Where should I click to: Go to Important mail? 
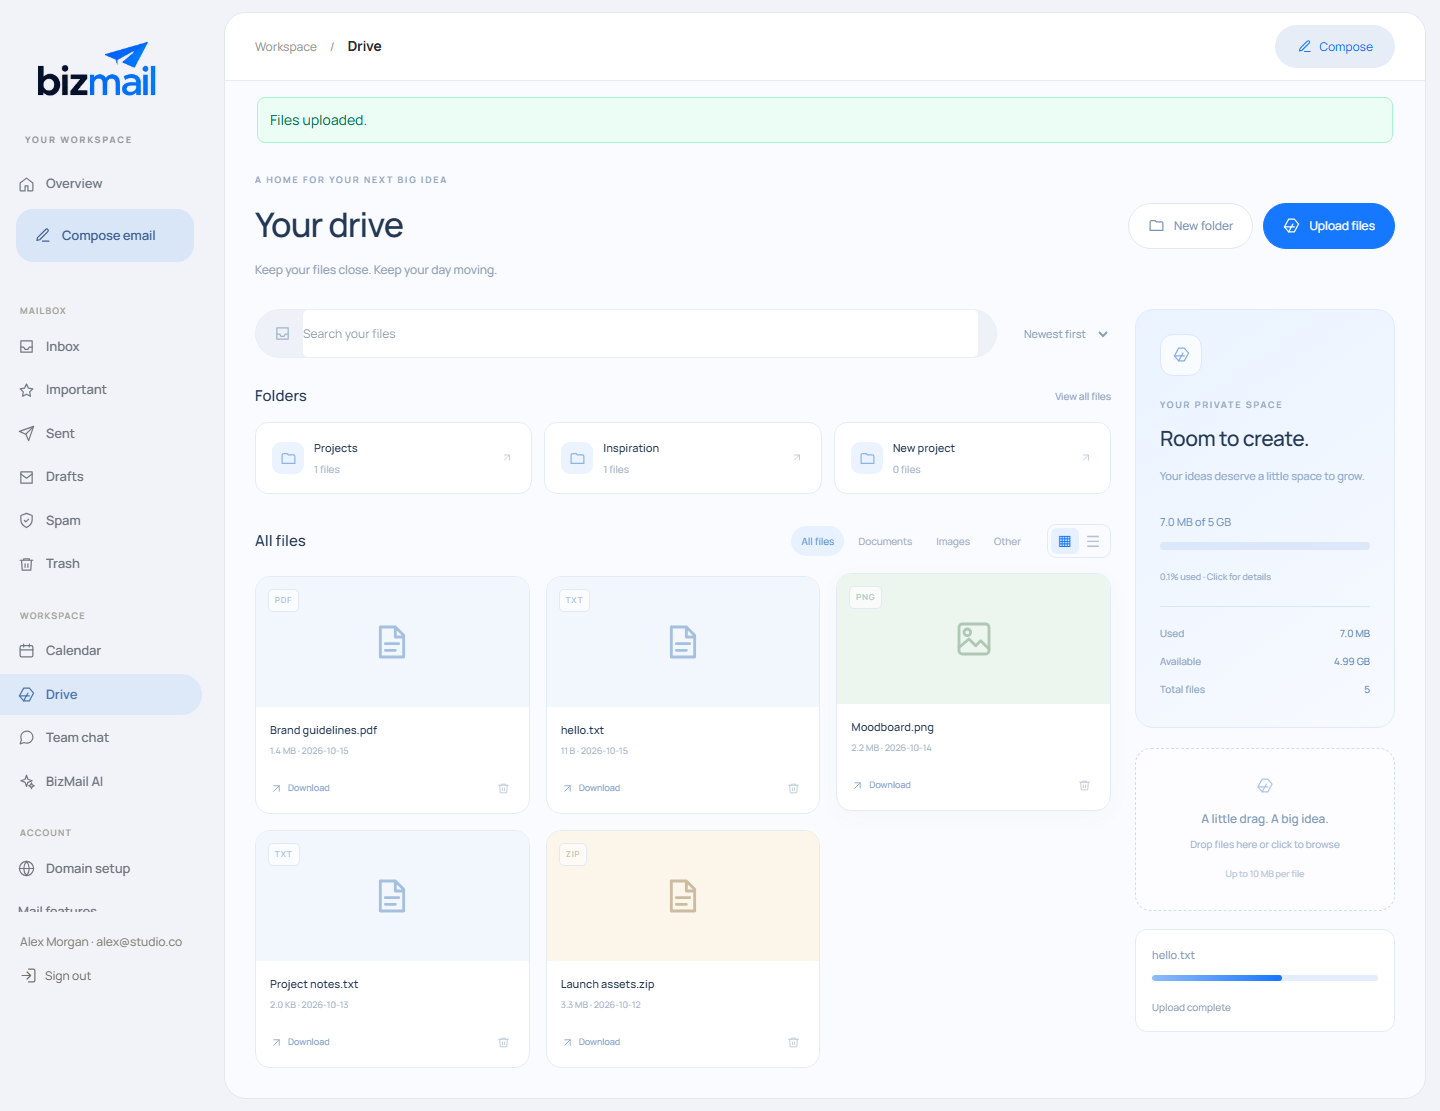point(101,390)
